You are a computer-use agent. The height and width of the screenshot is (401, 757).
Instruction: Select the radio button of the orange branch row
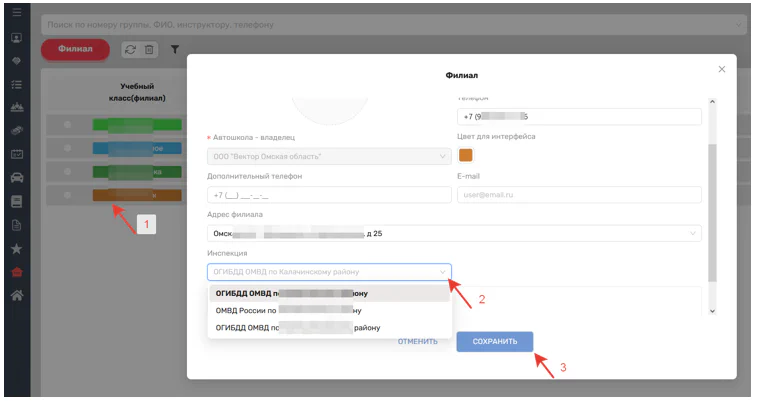[x=67, y=194]
